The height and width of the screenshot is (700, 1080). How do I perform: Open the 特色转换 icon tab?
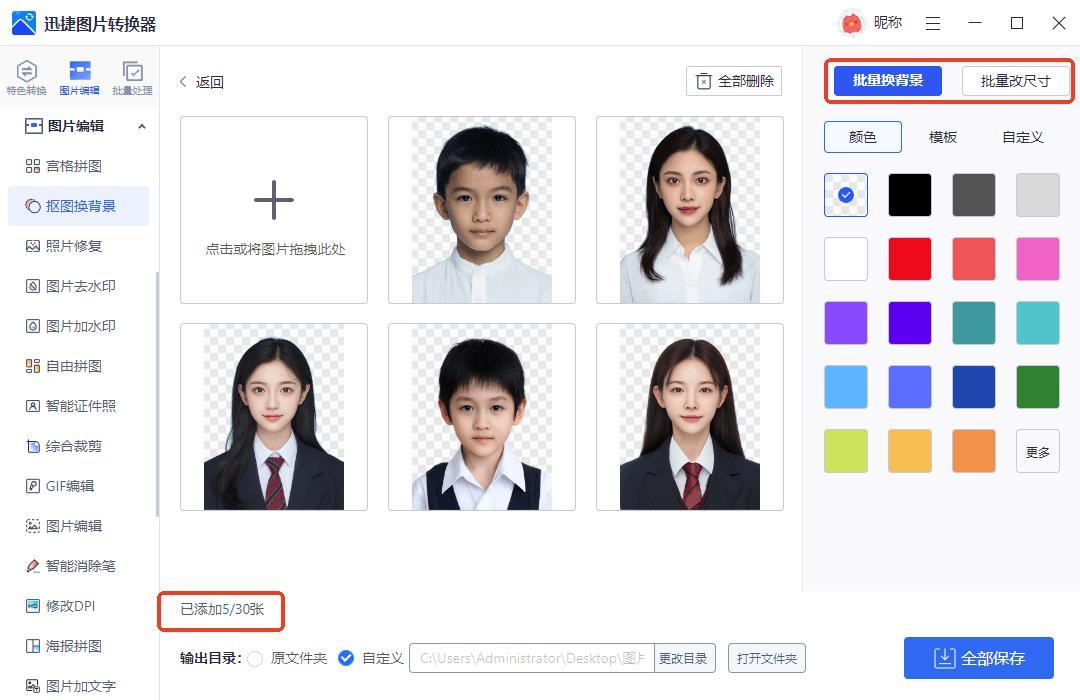point(27,76)
